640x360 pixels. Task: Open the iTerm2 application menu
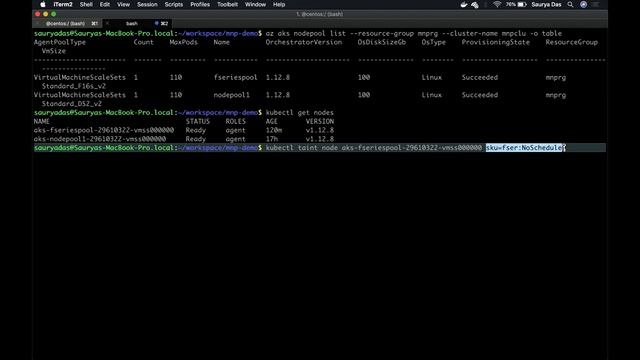[x=63, y=4]
